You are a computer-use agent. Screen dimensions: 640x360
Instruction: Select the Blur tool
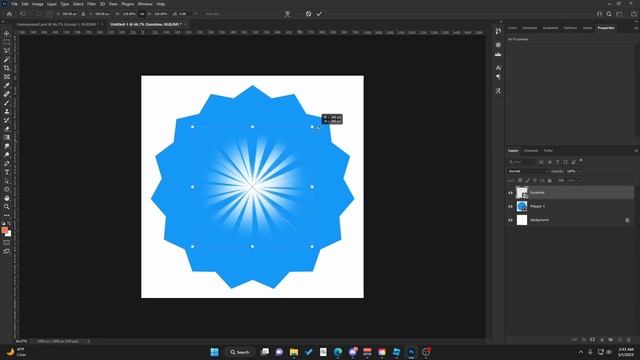click(x=7, y=146)
